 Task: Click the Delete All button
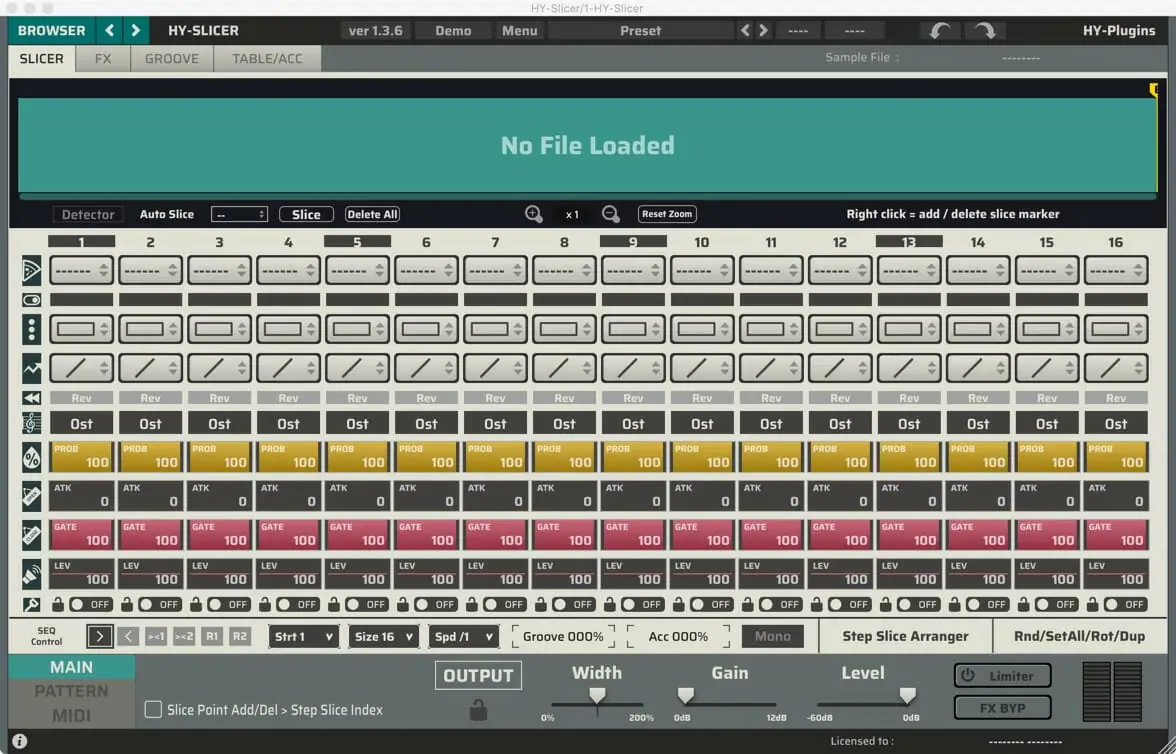(x=372, y=215)
